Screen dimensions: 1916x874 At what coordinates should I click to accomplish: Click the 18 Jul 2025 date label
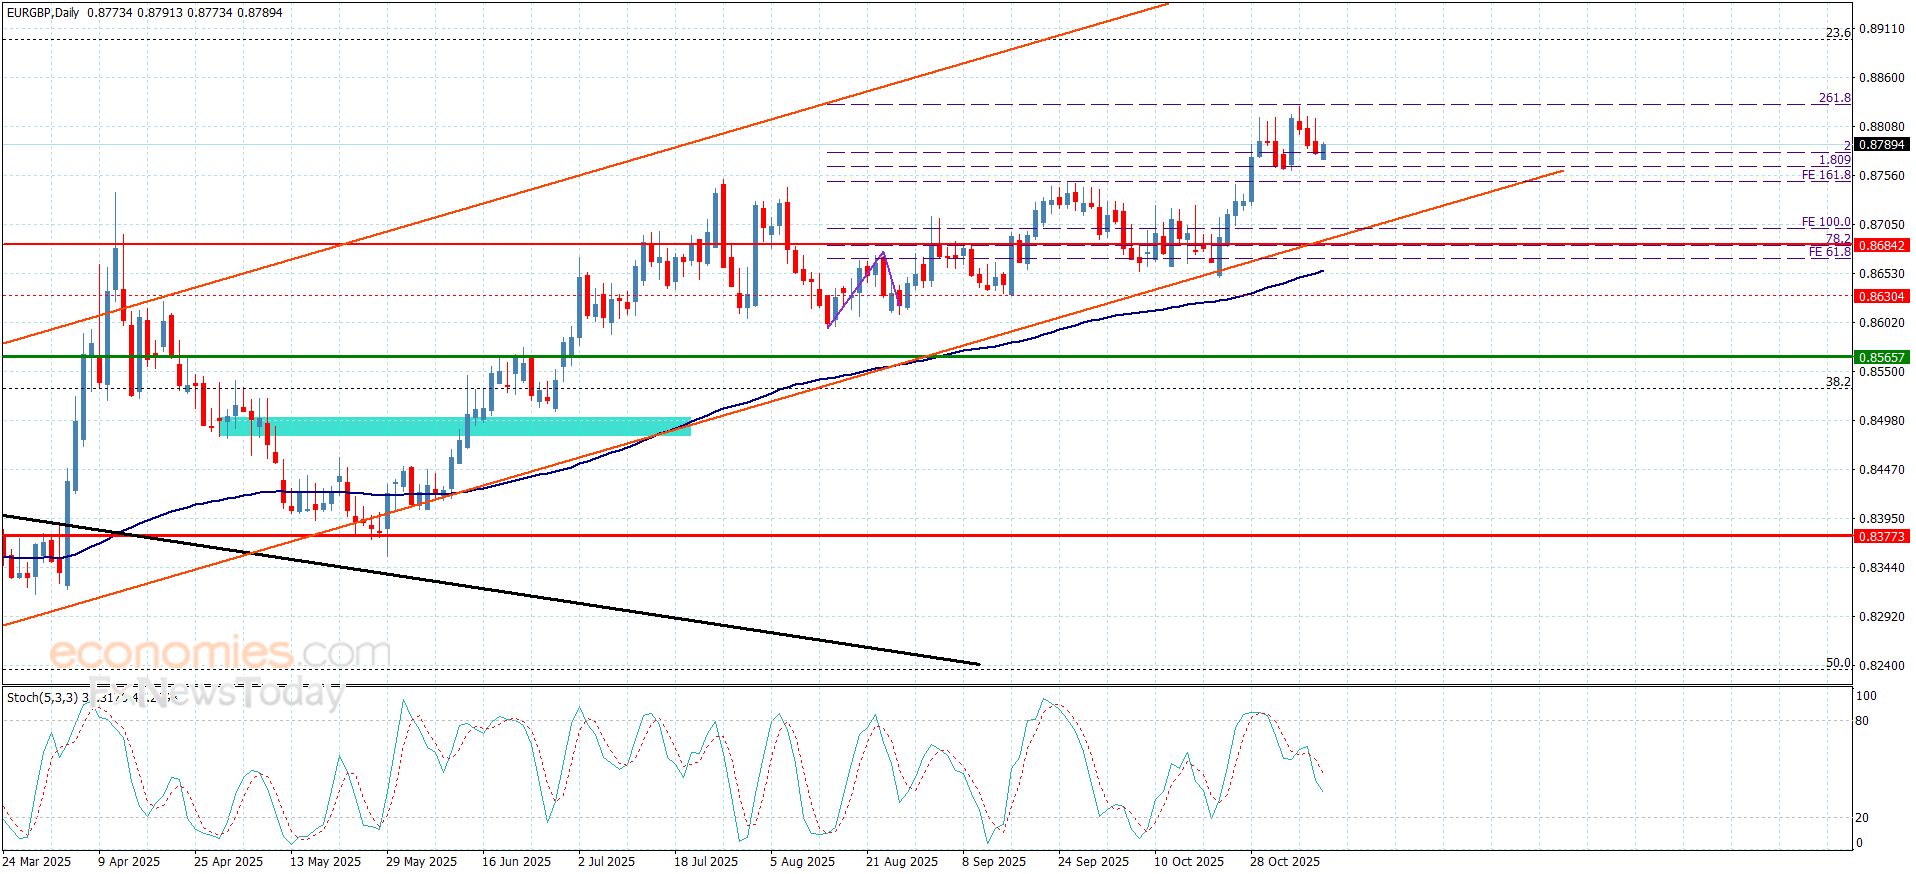pyautogui.click(x=706, y=862)
